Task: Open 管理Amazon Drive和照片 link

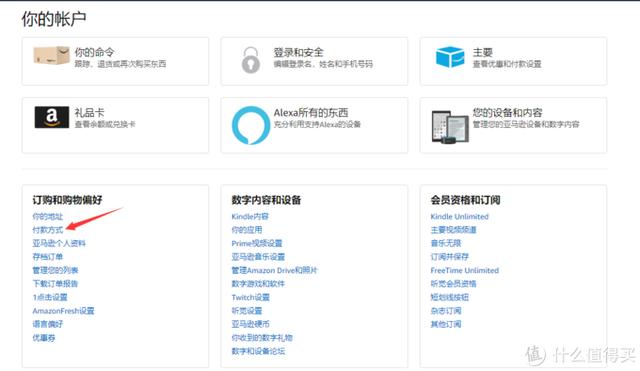Action: coord(274,270)
